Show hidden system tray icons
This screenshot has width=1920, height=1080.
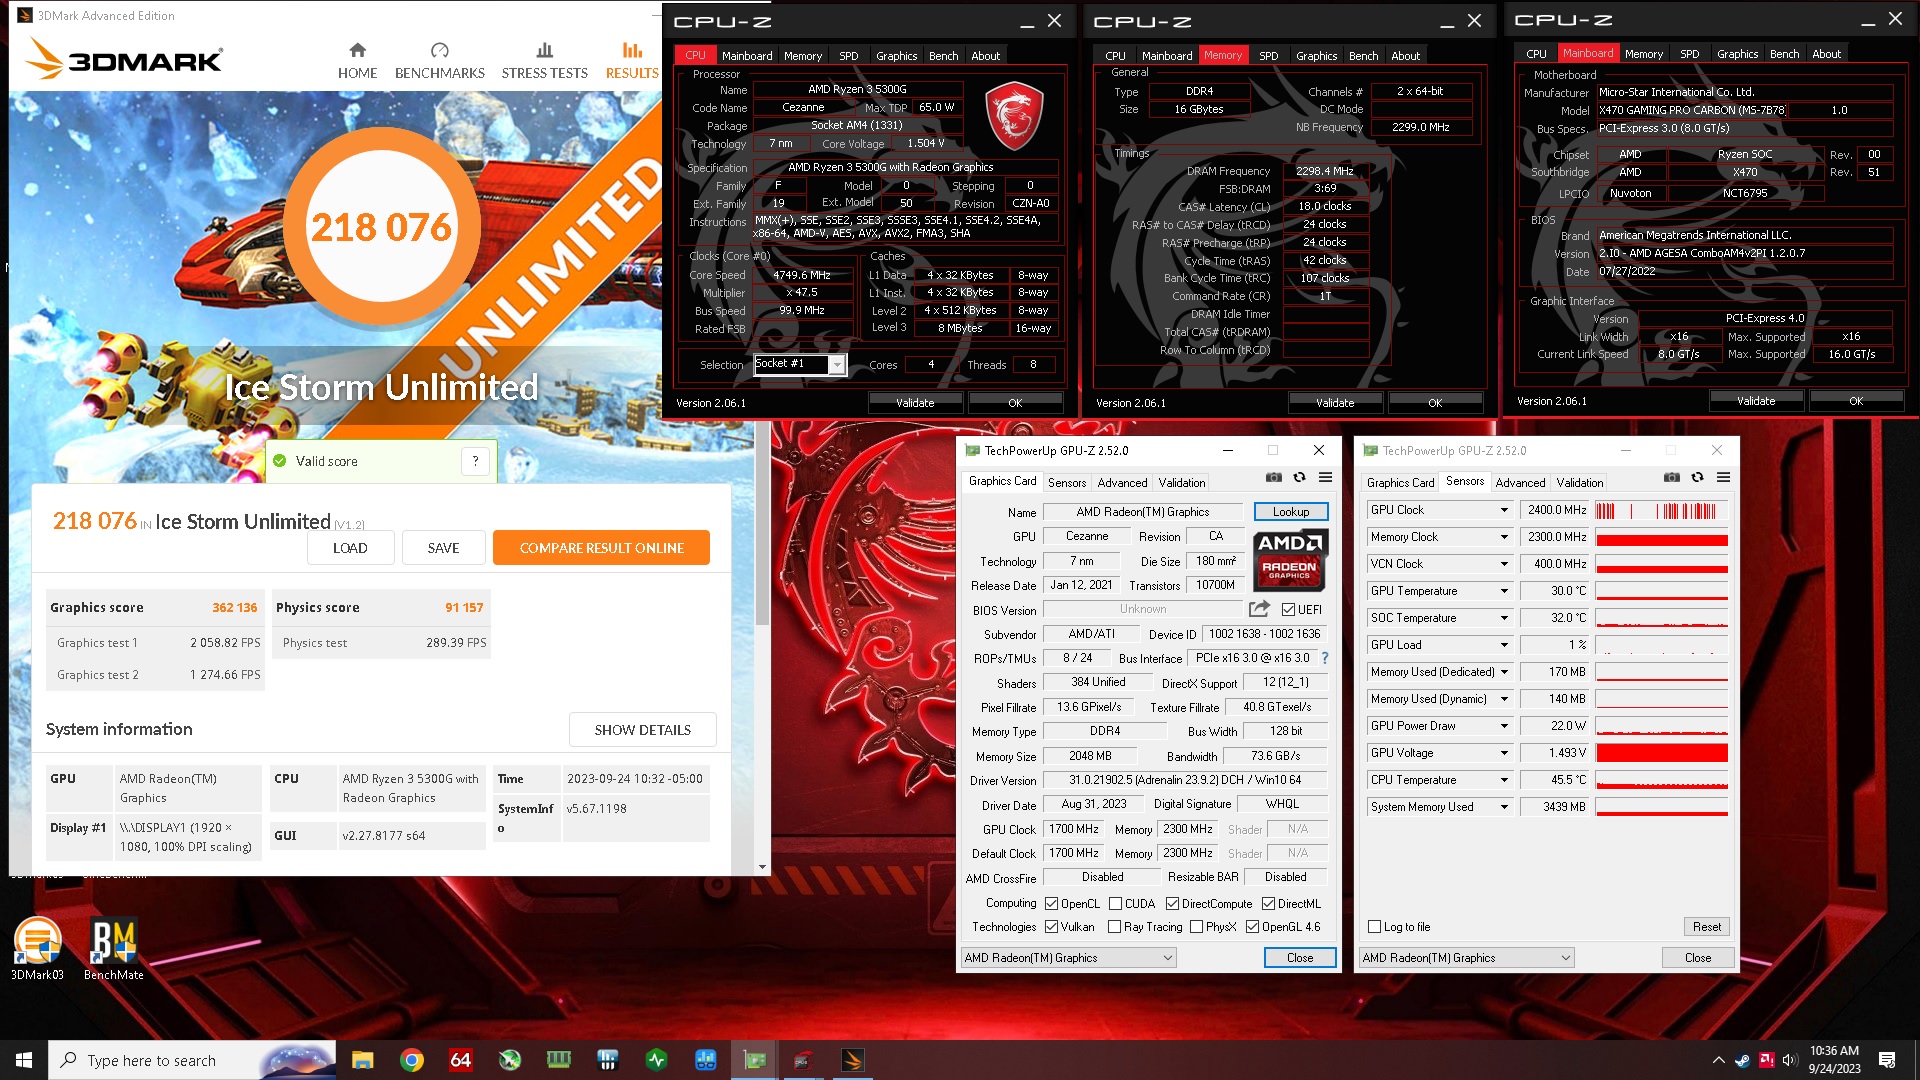1718,1060
